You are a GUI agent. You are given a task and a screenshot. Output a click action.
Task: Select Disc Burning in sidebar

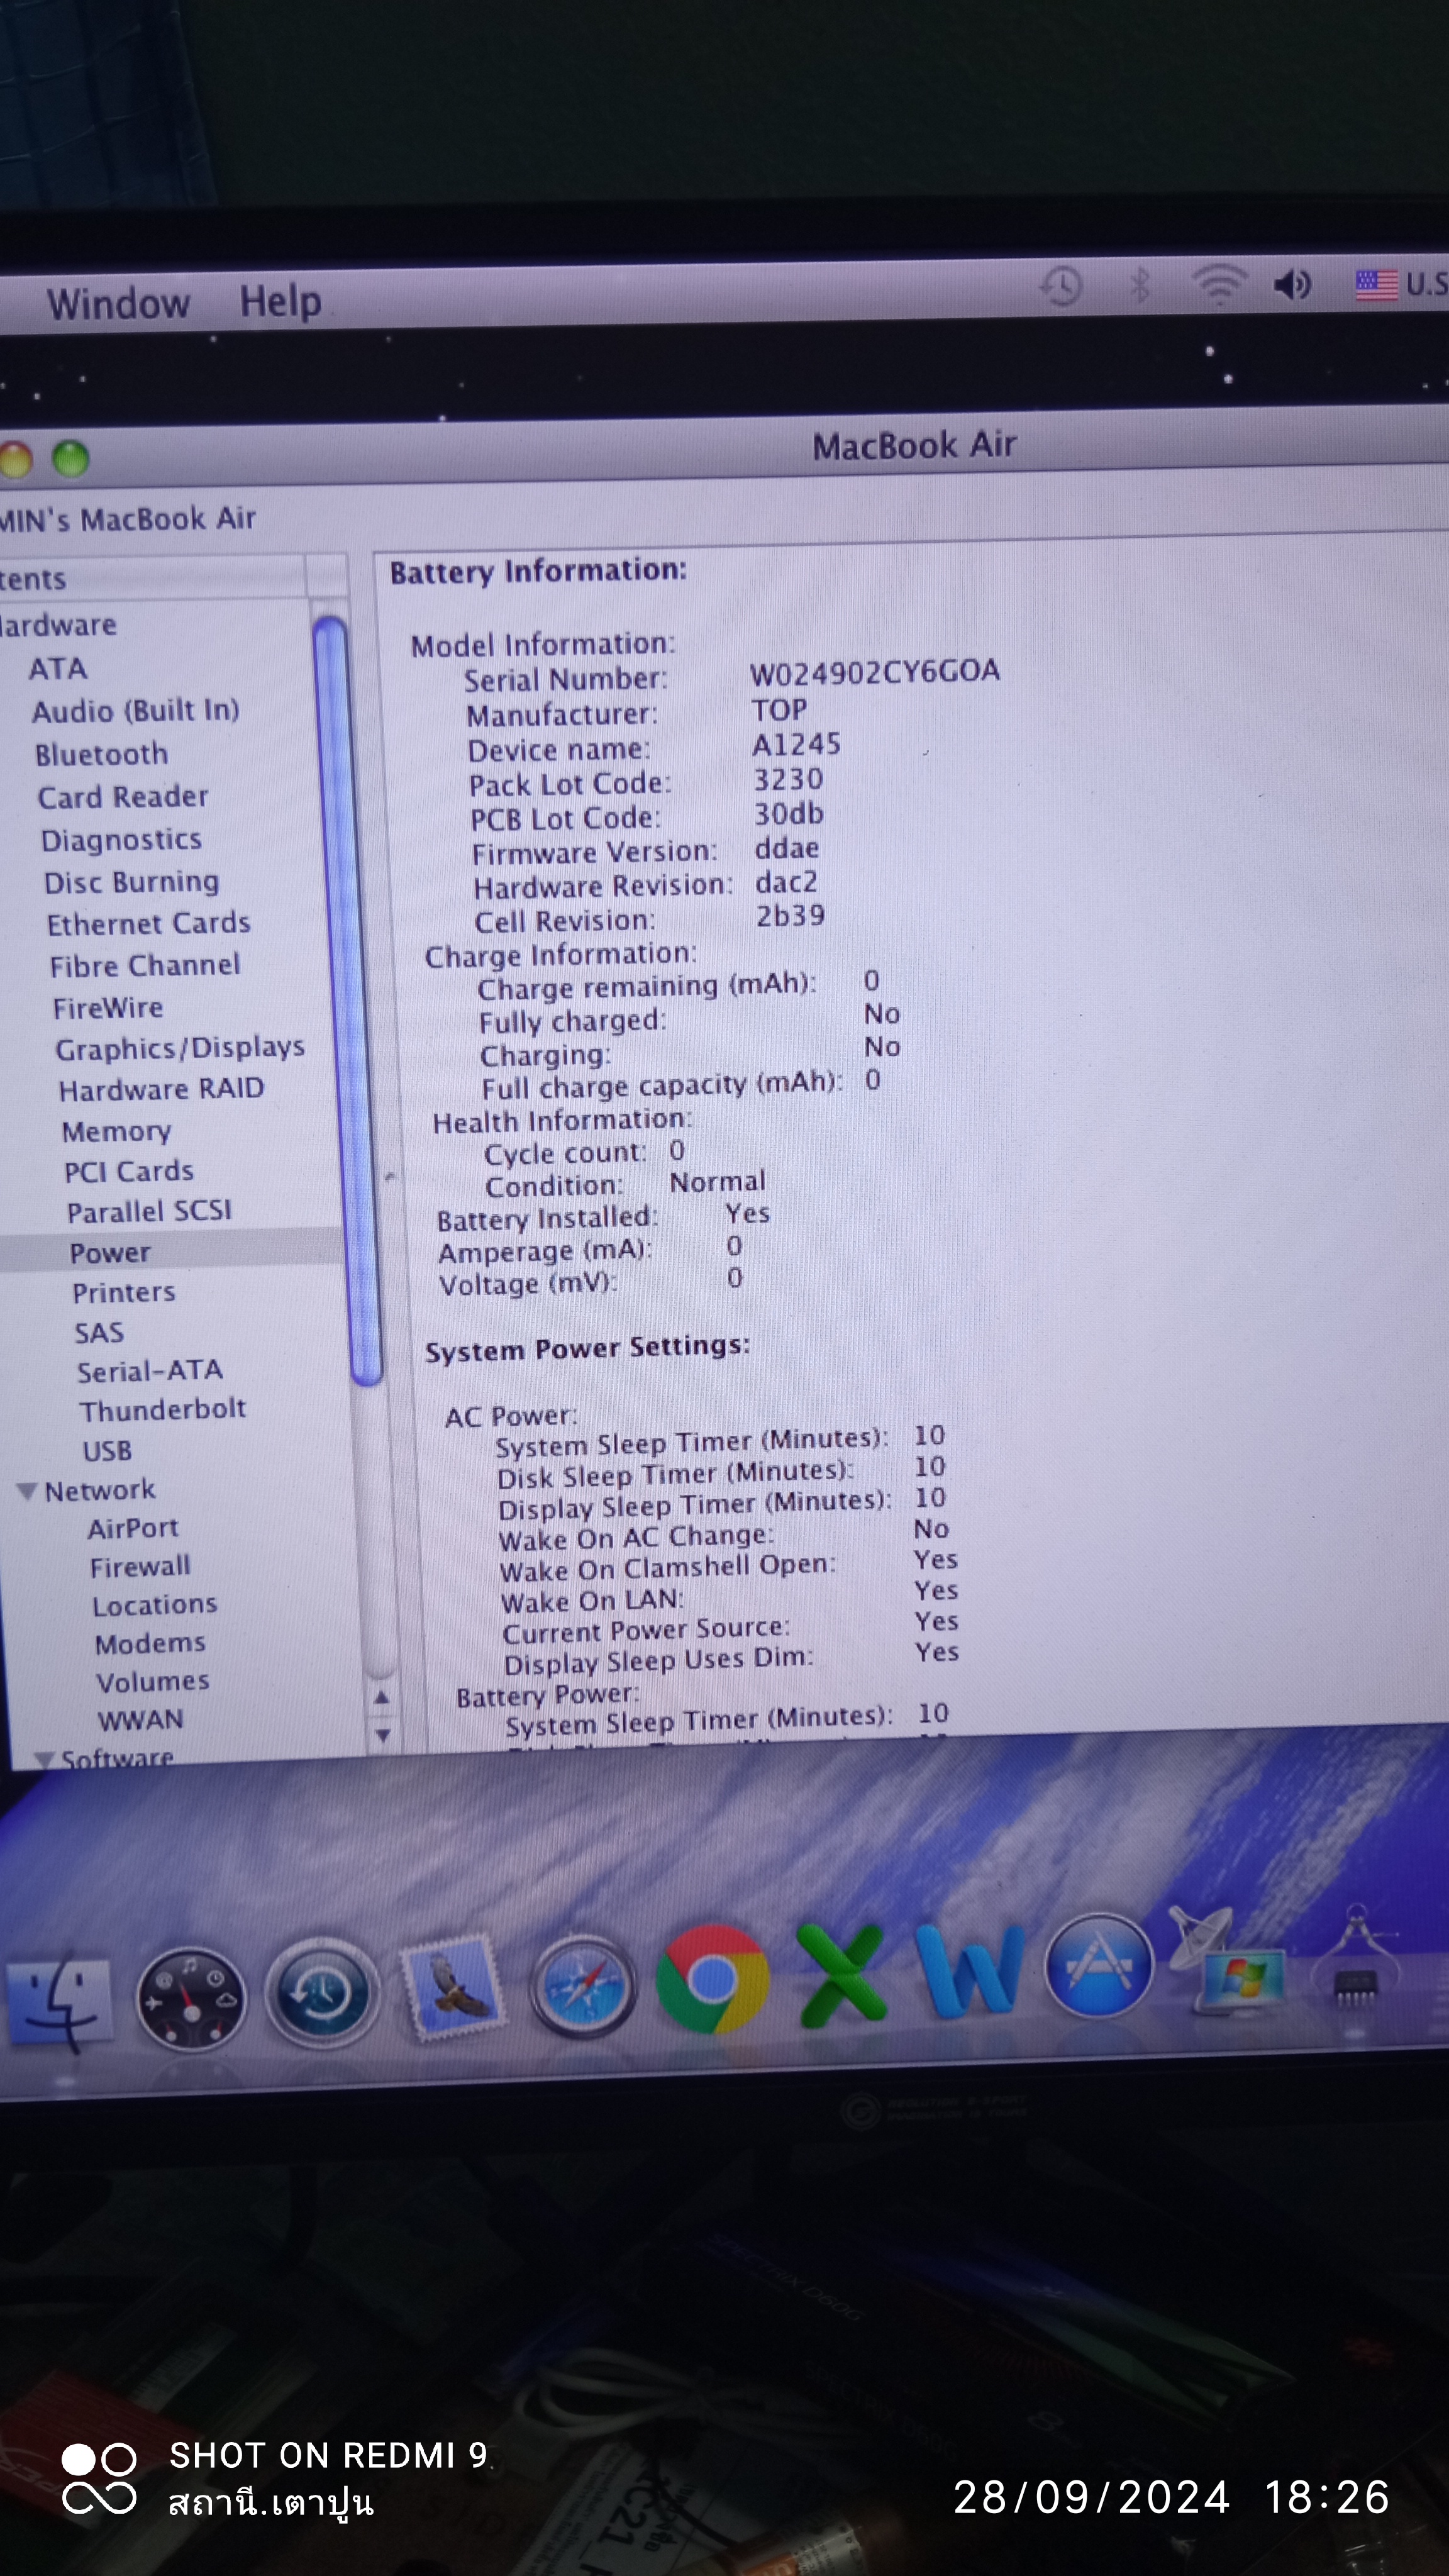pos(131,882)
